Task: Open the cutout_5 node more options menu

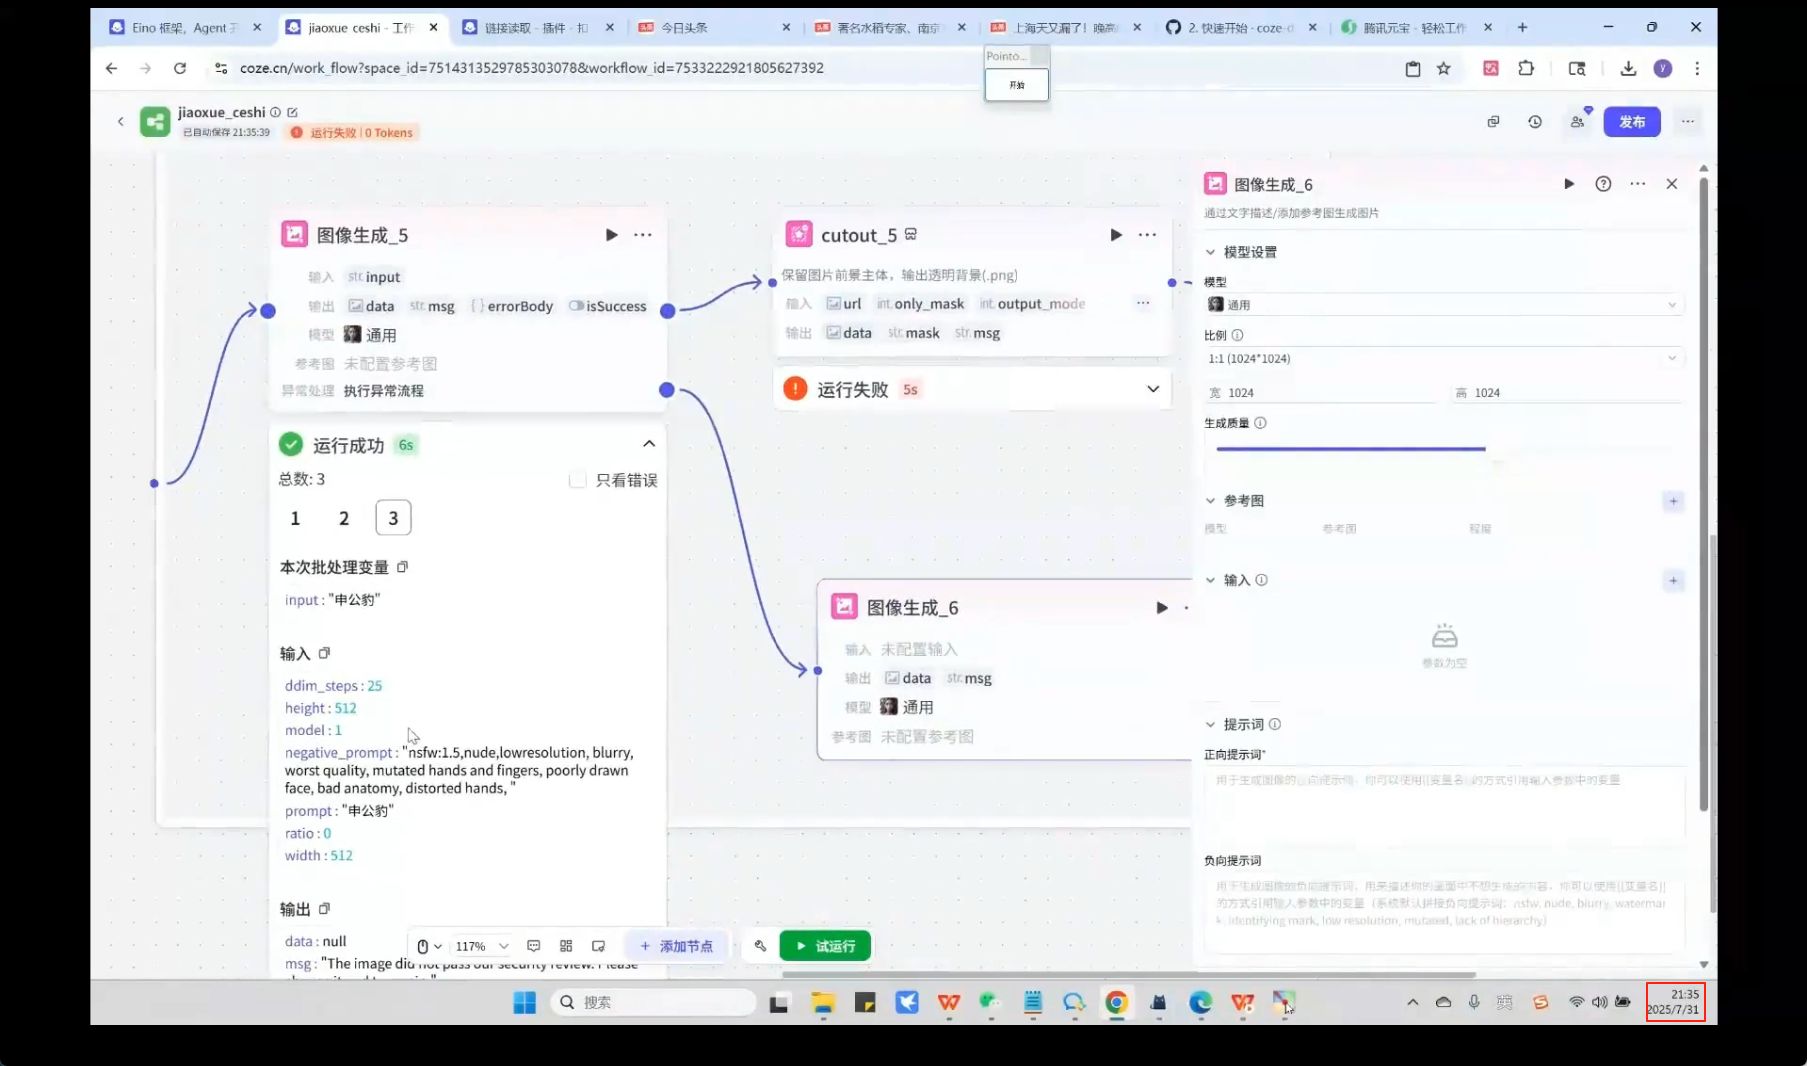Action: [x=1147, y=235]
